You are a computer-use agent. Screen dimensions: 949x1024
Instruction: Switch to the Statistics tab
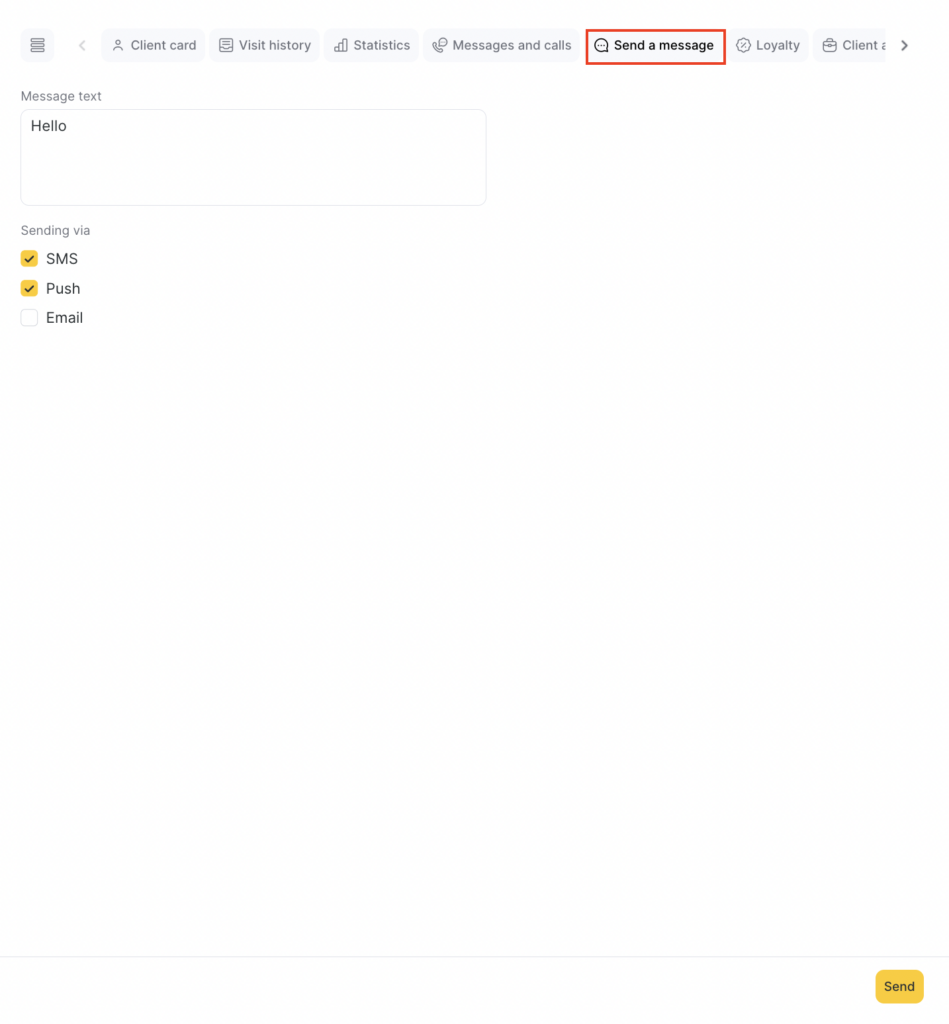pos(371,45)
